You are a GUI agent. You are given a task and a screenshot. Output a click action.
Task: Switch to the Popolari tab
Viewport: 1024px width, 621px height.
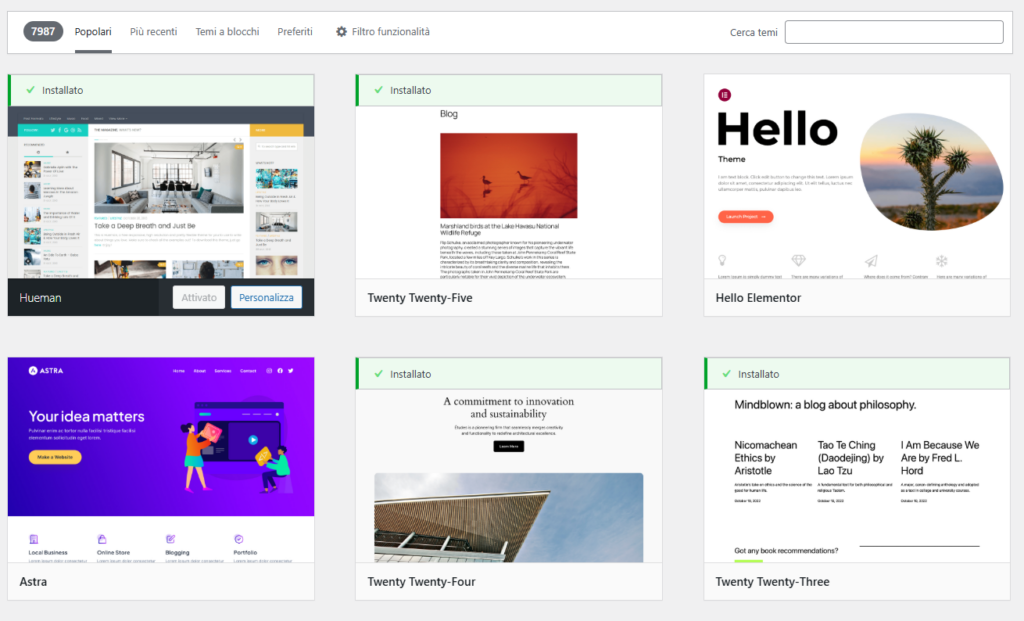click(93, 32)
